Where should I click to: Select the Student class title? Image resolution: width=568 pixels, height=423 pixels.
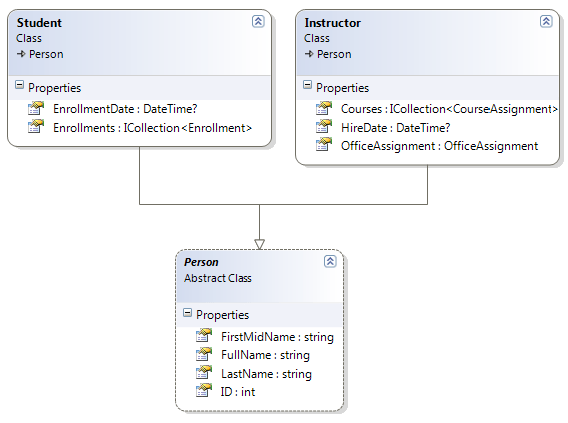click(x=39, y=23)
